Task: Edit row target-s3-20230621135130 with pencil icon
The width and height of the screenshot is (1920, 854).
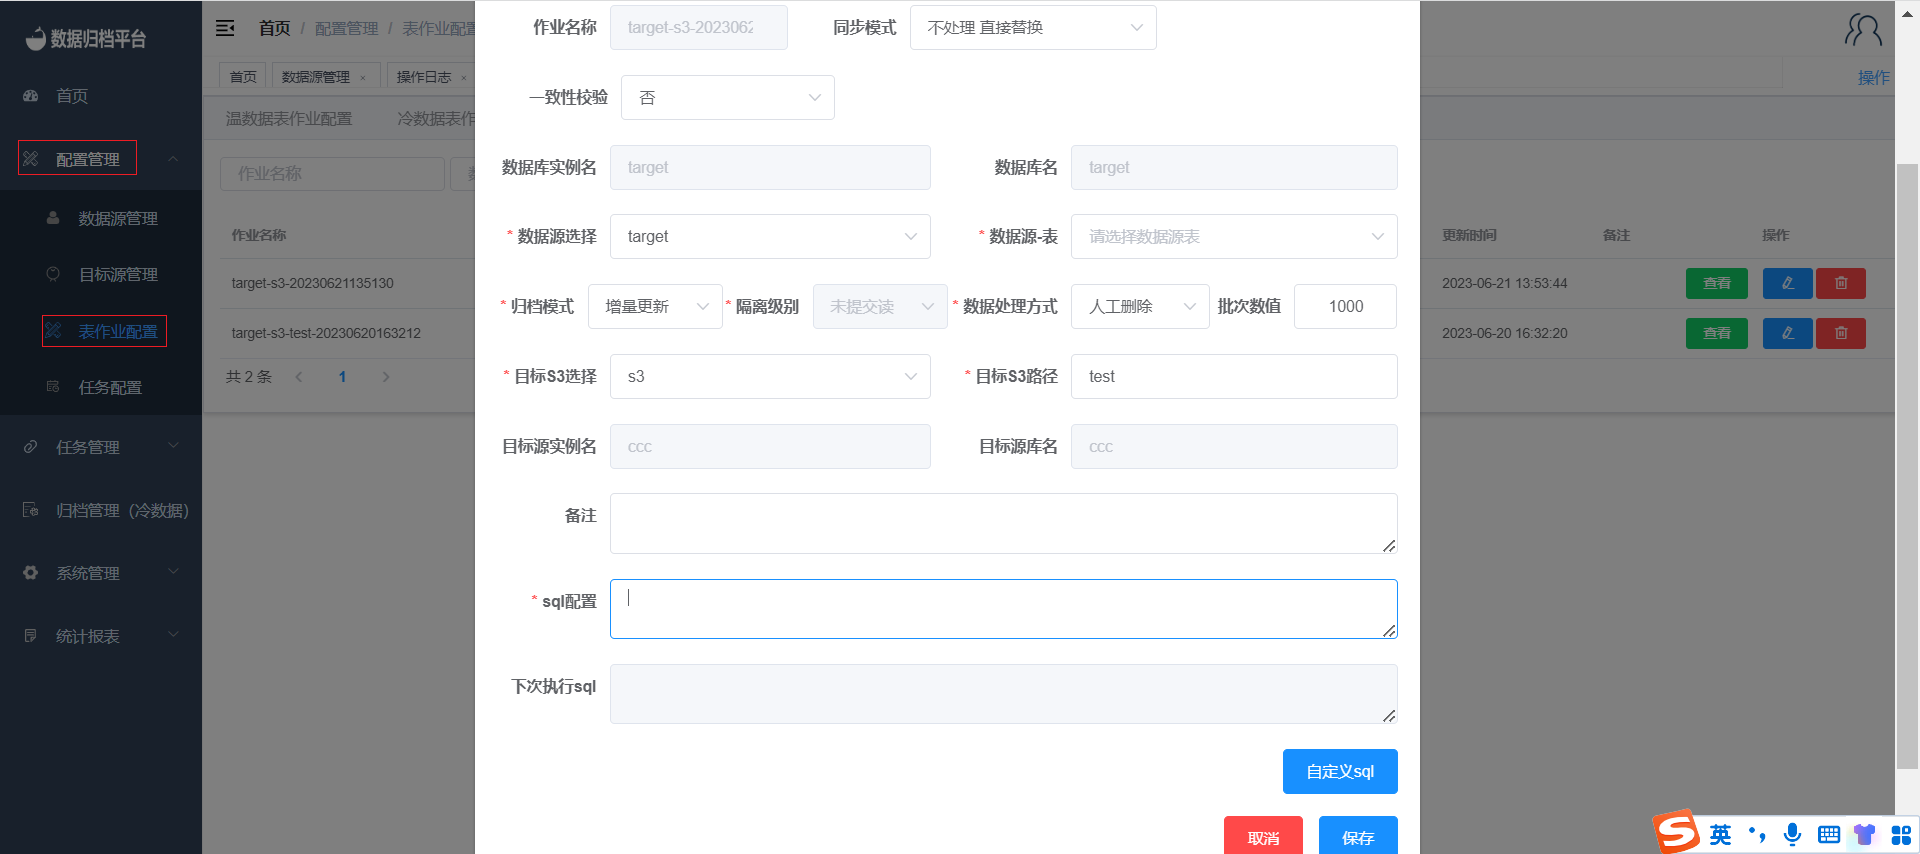Action: coord(1788,283)
